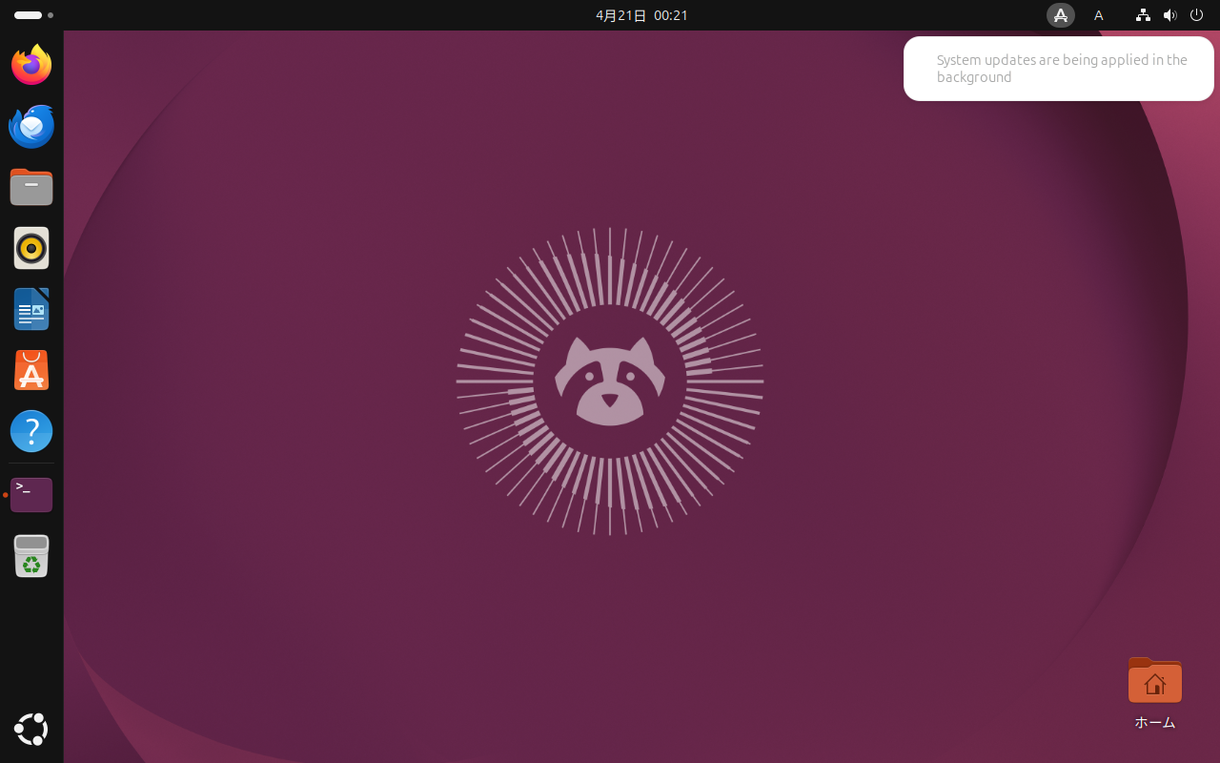This screenshot has height=763, width=1220.
Task: Open the input source 'A' menu
Action: [1098, 15]
